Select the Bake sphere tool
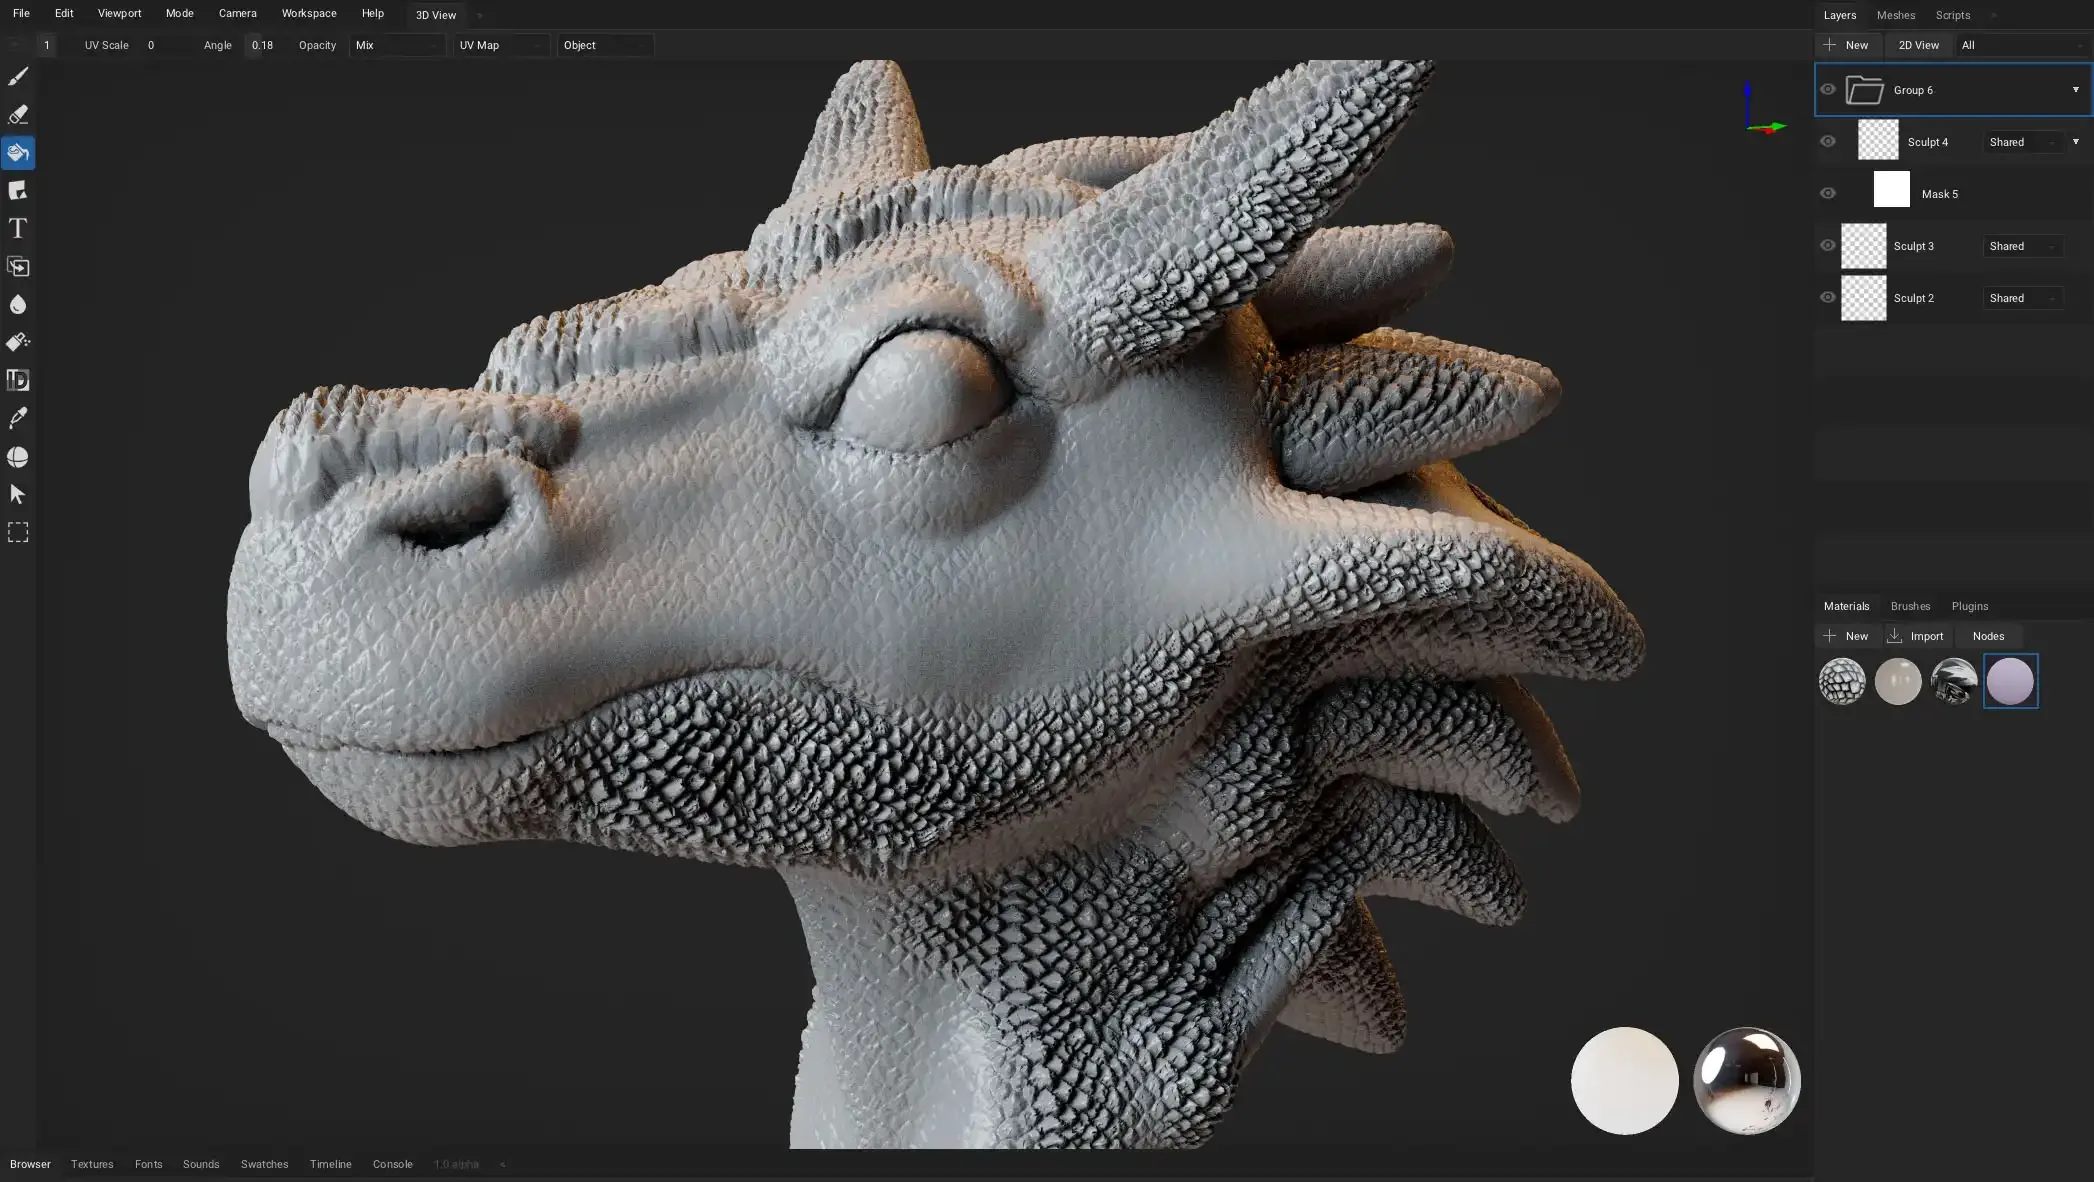The width and height of the screenshot is (2094, 1182). pyautogui.click(x=18, y=457)
